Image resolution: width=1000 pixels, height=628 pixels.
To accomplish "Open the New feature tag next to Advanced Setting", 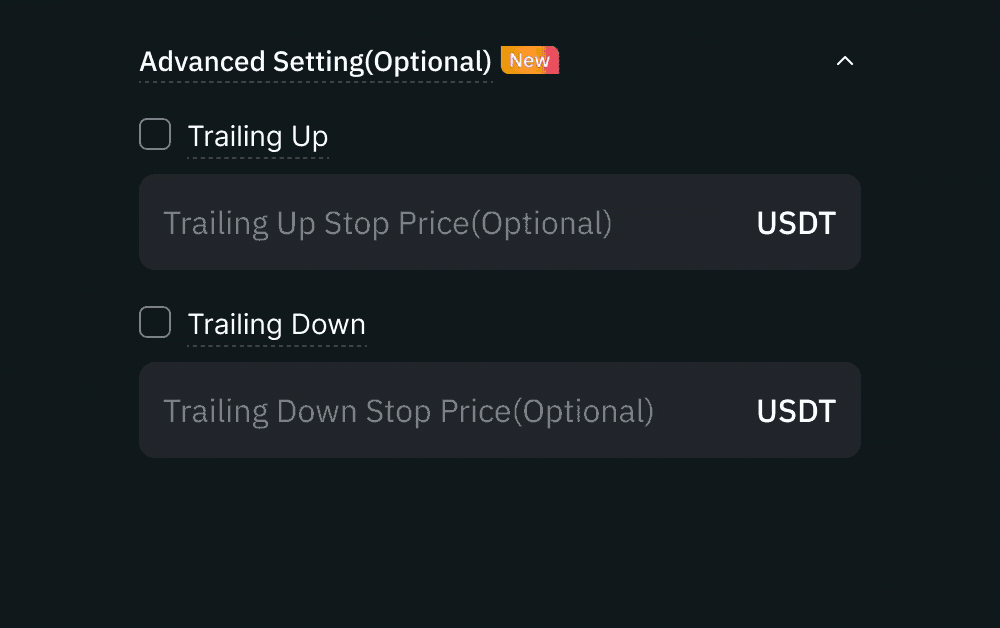I will (x=529, y=60).
